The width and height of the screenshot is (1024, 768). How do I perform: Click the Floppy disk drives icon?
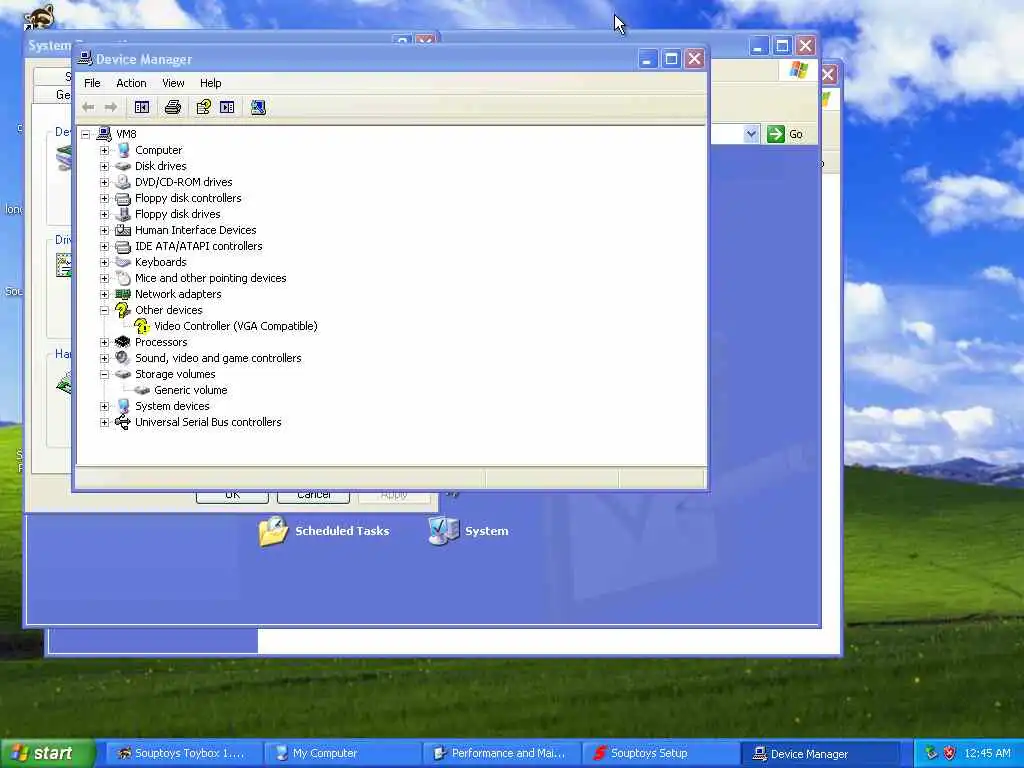coord(123,214)
